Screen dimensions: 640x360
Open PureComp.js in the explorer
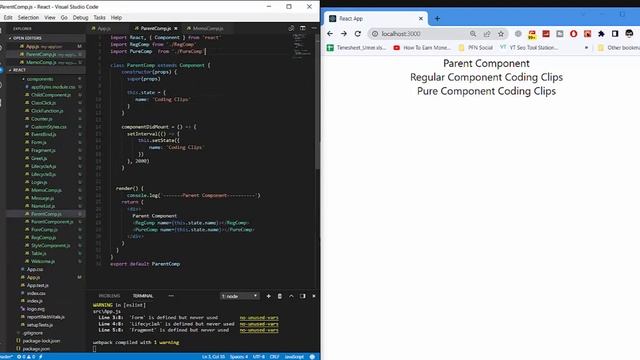pyautogui.click(x=44, y=229)
